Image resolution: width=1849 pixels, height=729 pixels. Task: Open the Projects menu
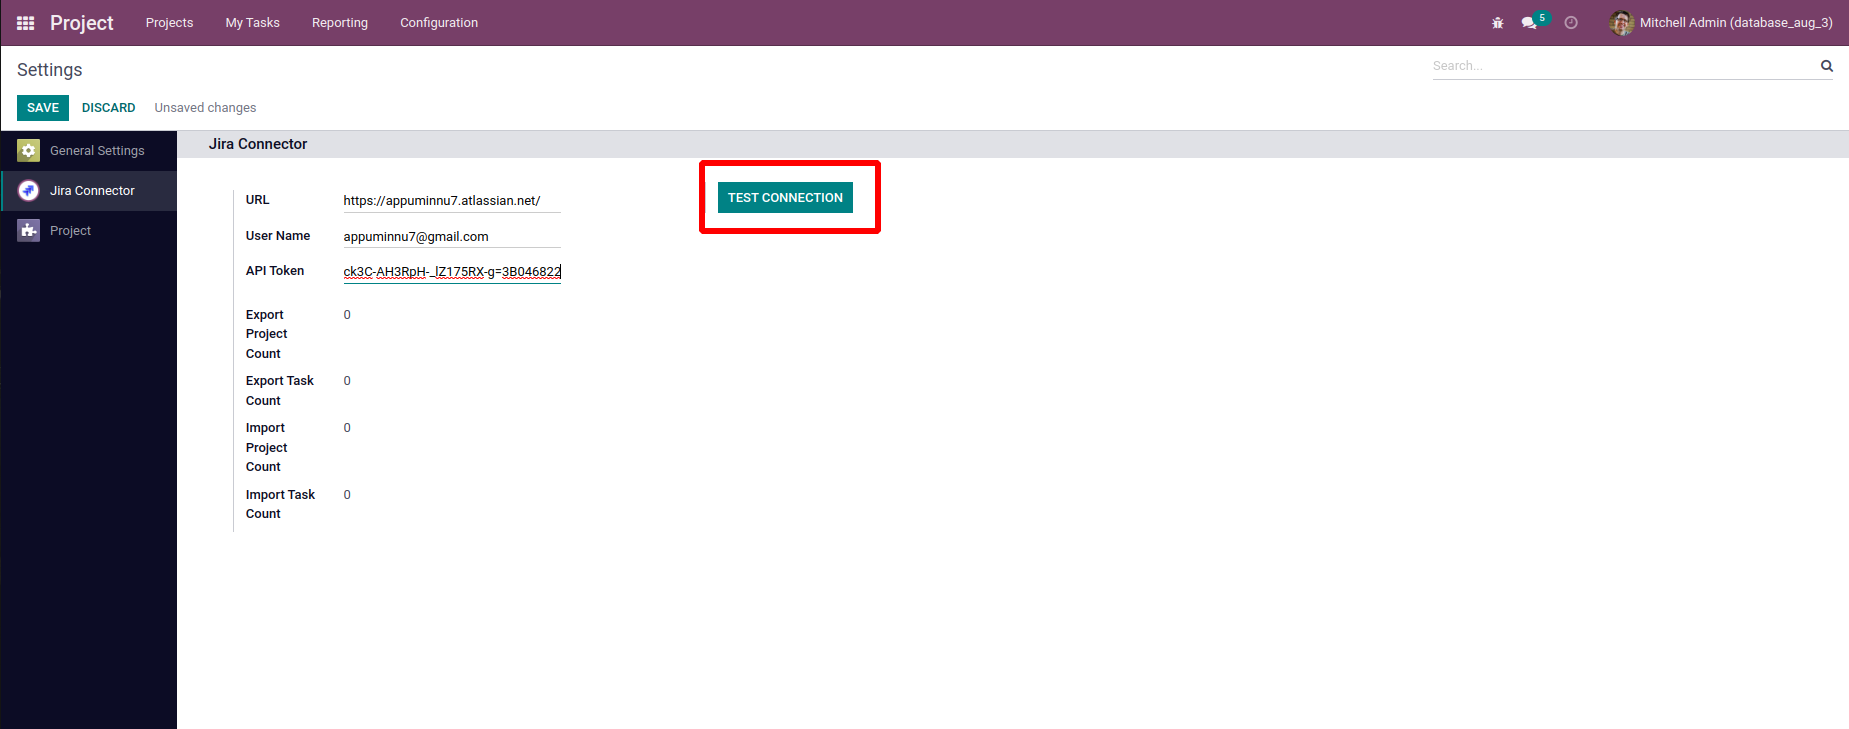point(169,23)
